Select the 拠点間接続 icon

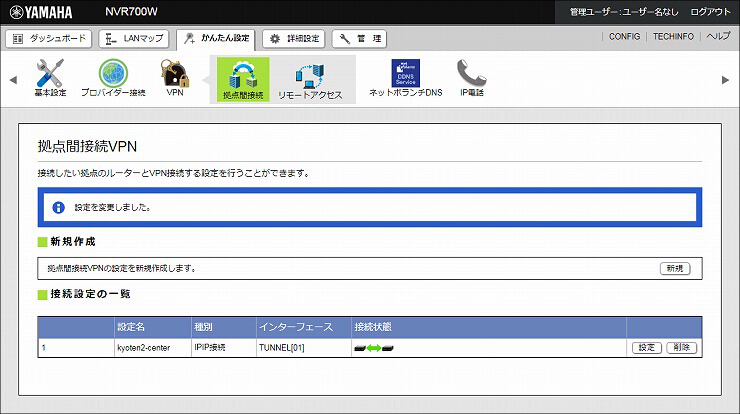[243, 79]
